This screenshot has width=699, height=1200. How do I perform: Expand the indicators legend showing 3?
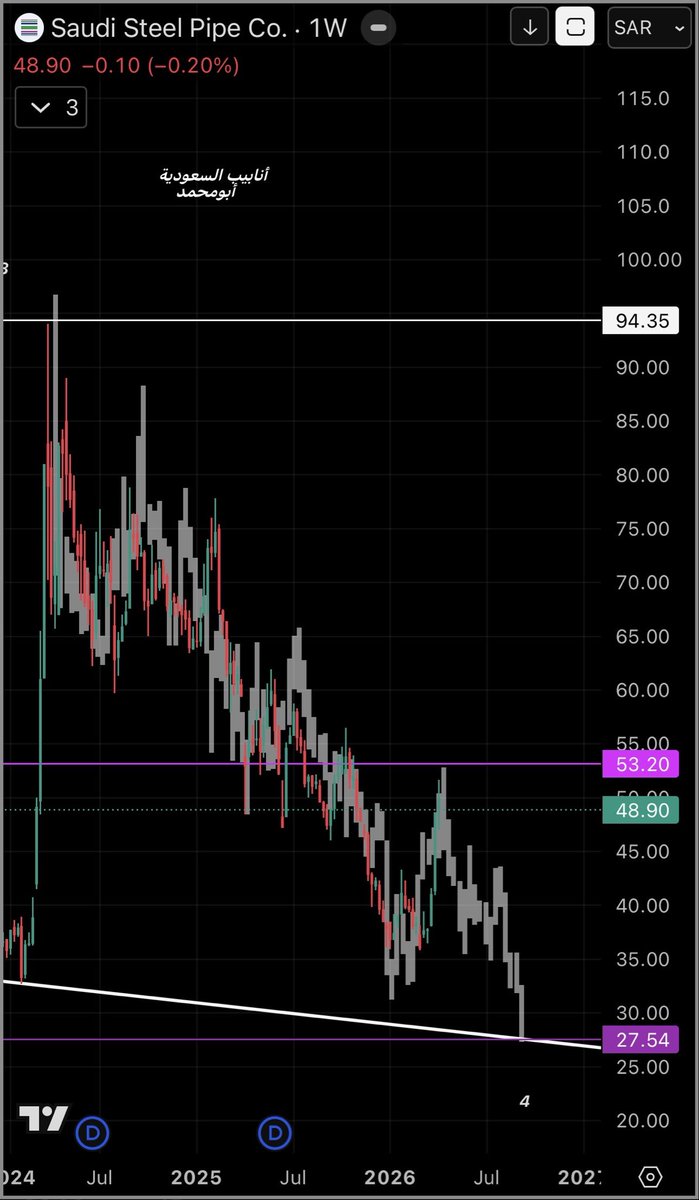point(51,107)
